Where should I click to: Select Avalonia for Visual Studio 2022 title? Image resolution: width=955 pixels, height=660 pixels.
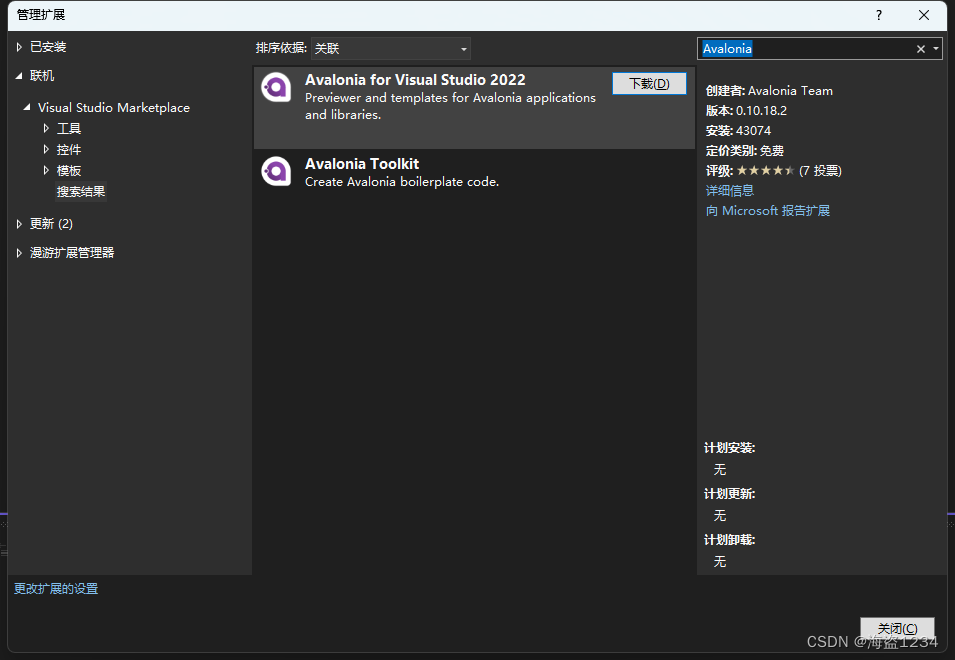pyautogui.click(x=415, y=80)
